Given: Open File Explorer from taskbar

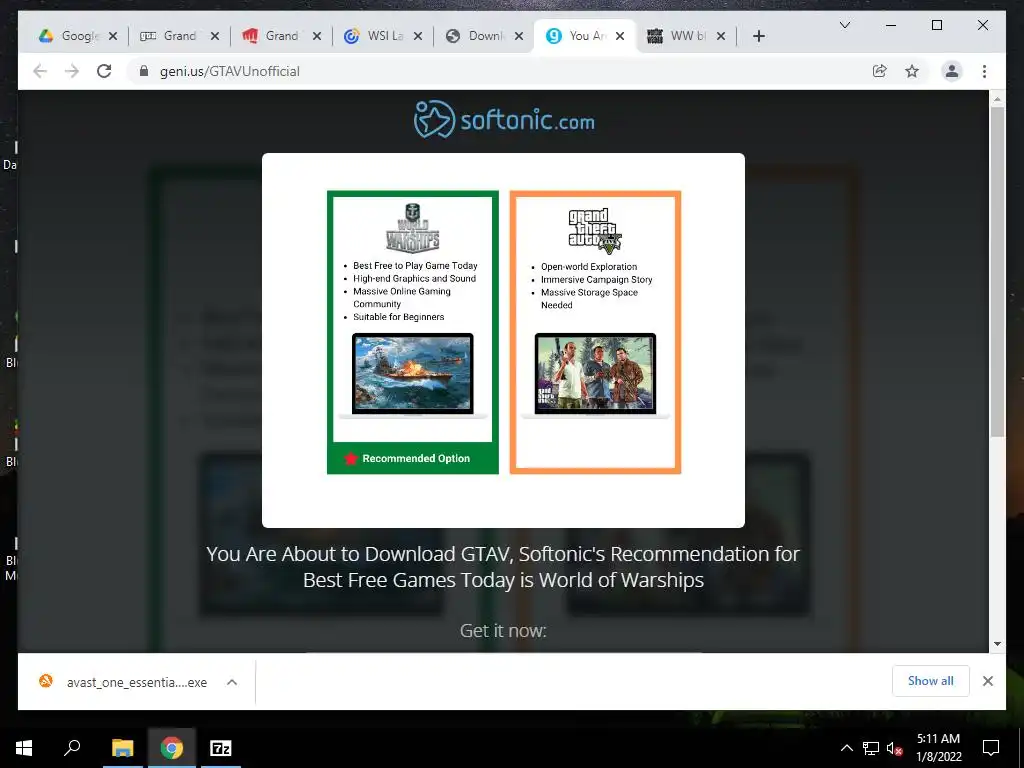Looking at the screenshot, I should tap(122, 748).
